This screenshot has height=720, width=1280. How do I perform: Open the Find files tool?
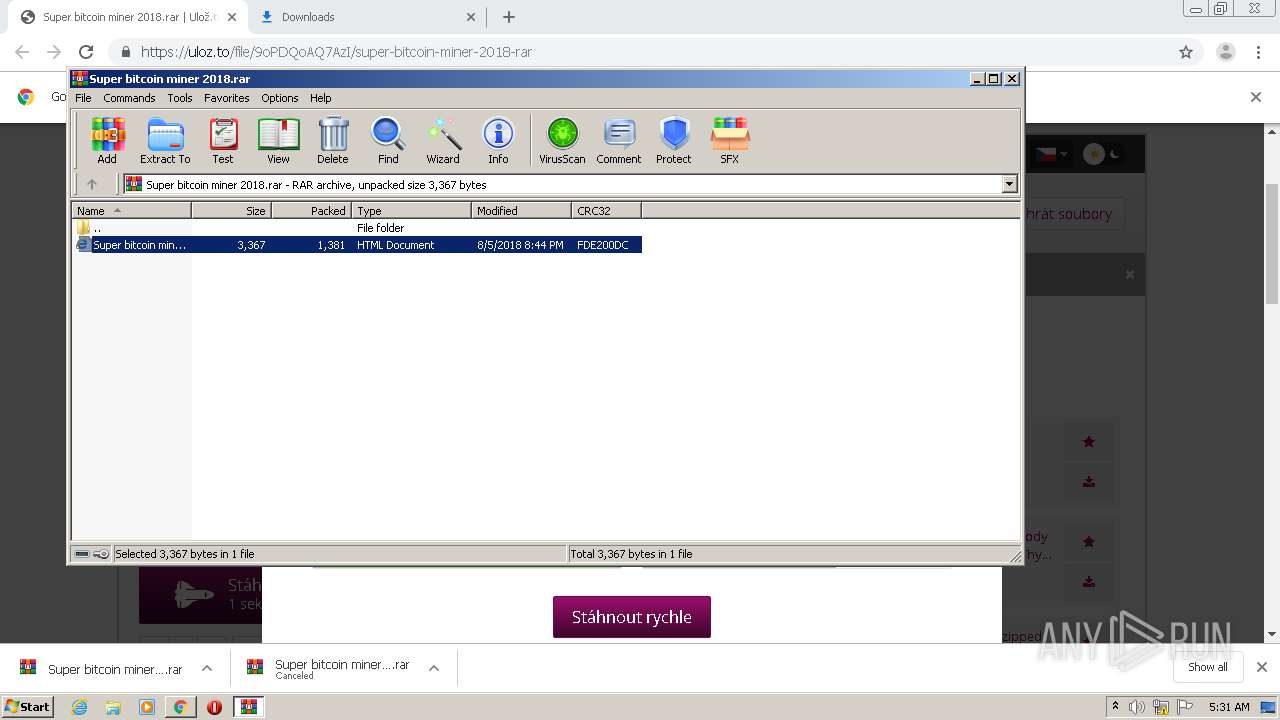388,140
